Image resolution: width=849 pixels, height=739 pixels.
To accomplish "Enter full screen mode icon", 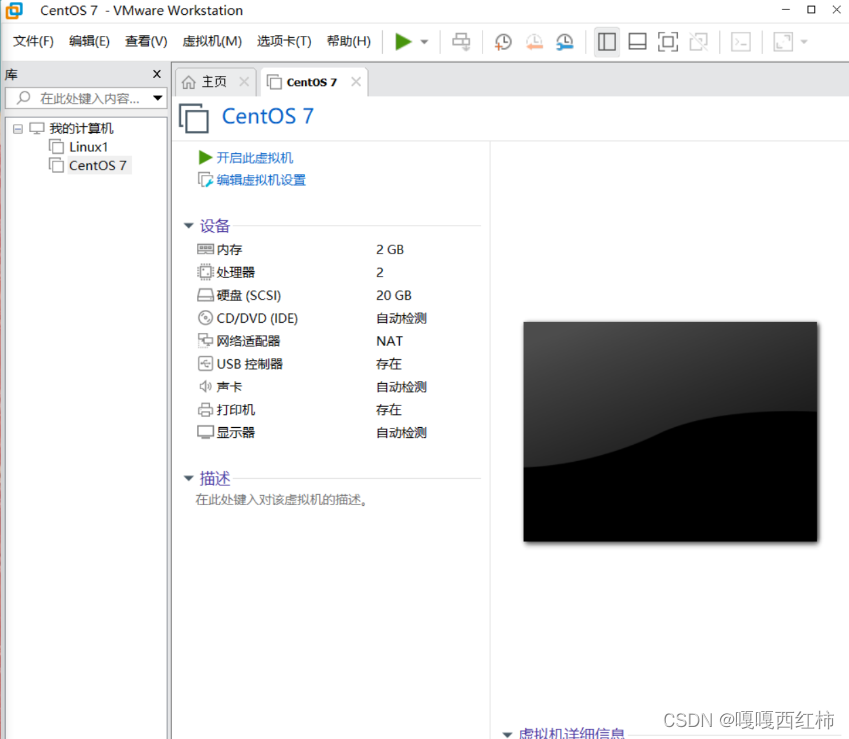I will (x=668, y=42).
